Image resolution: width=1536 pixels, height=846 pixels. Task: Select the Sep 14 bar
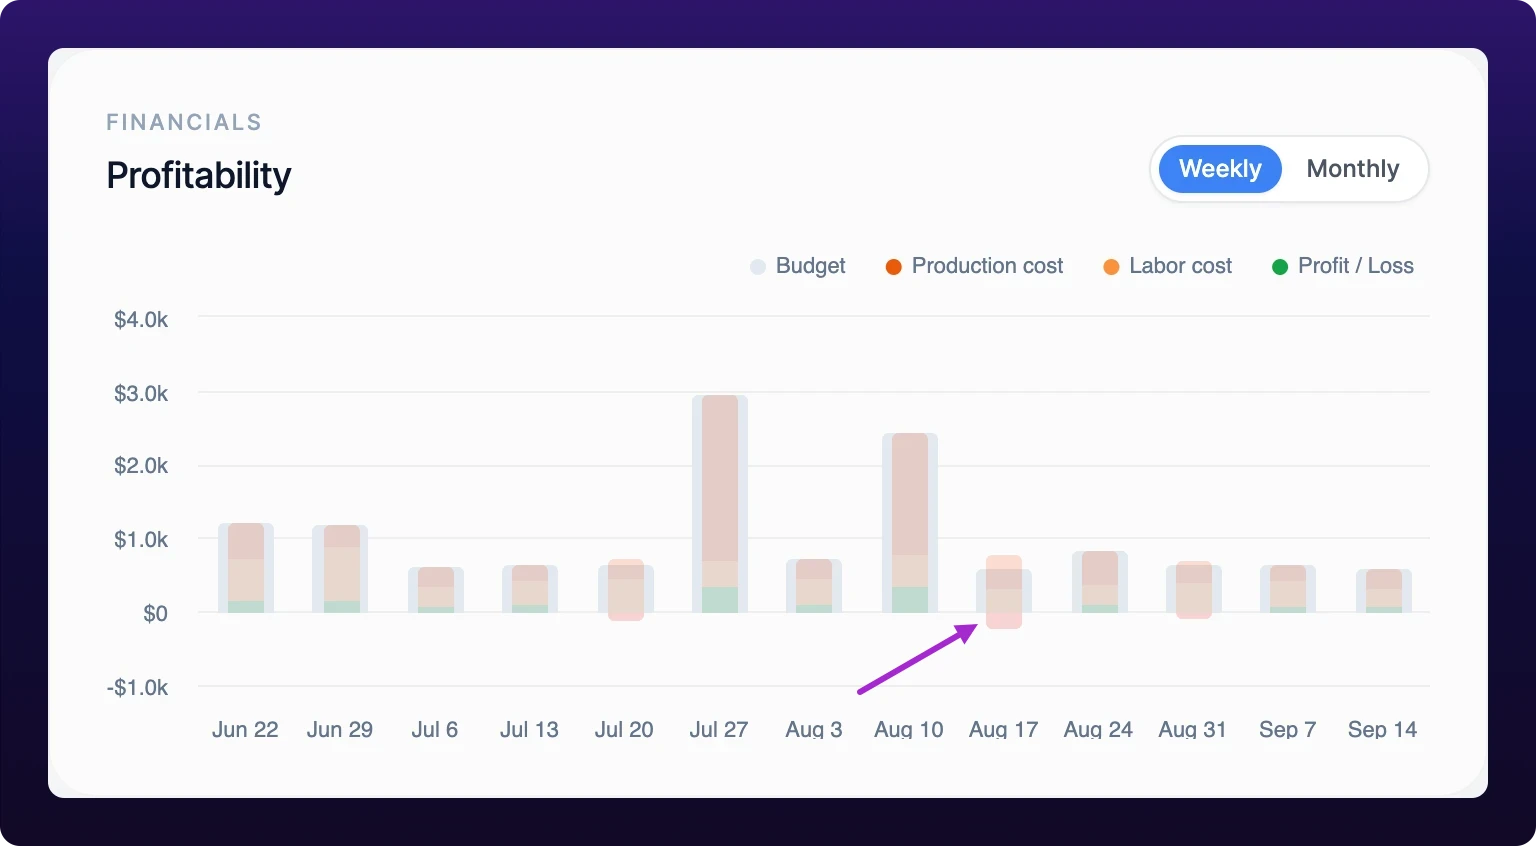click(x=1384, y=591)
